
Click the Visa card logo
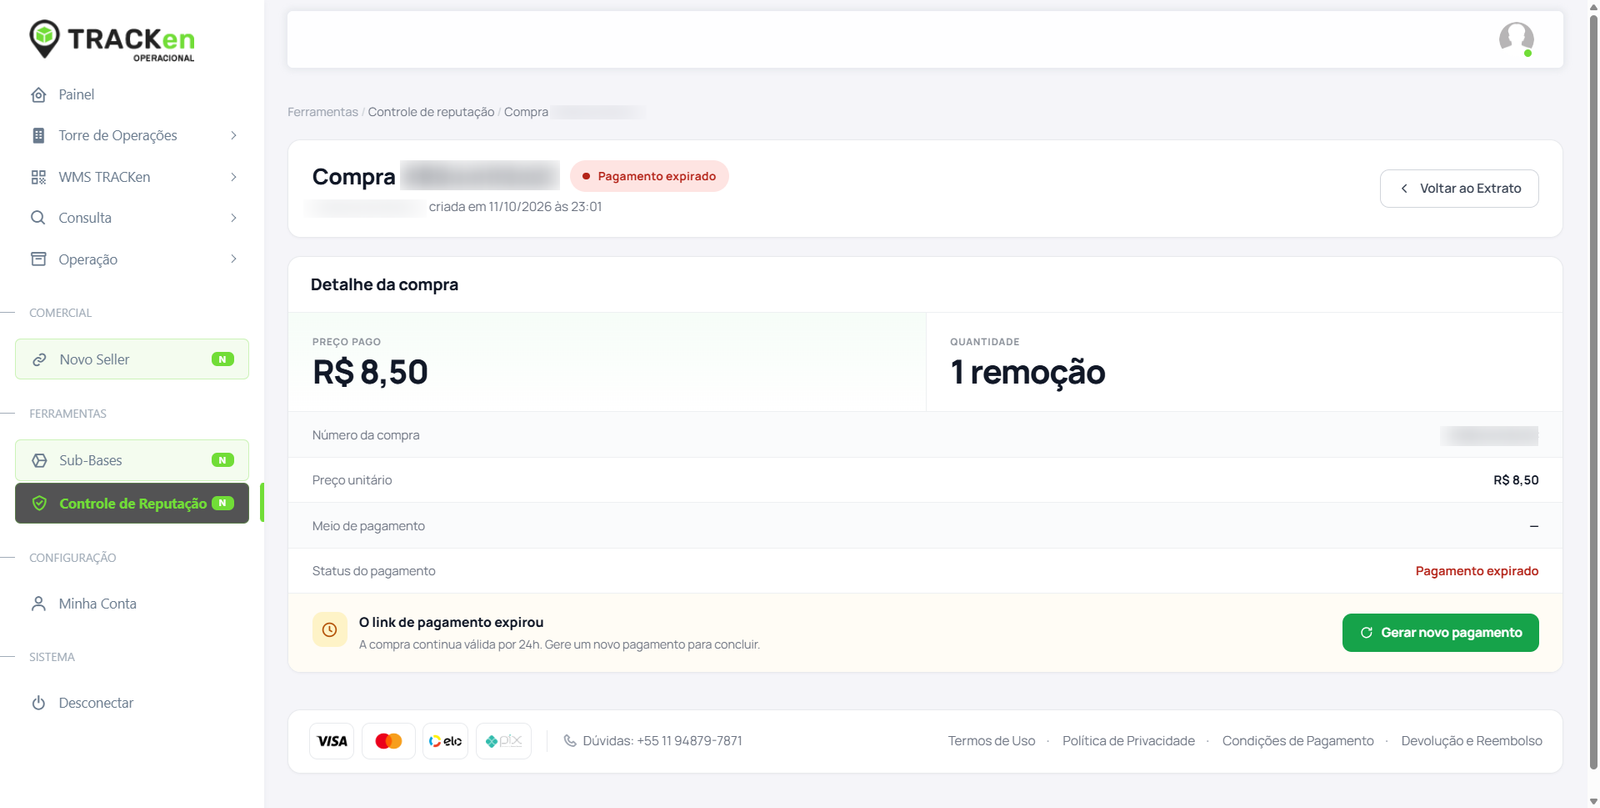point(332,741)
